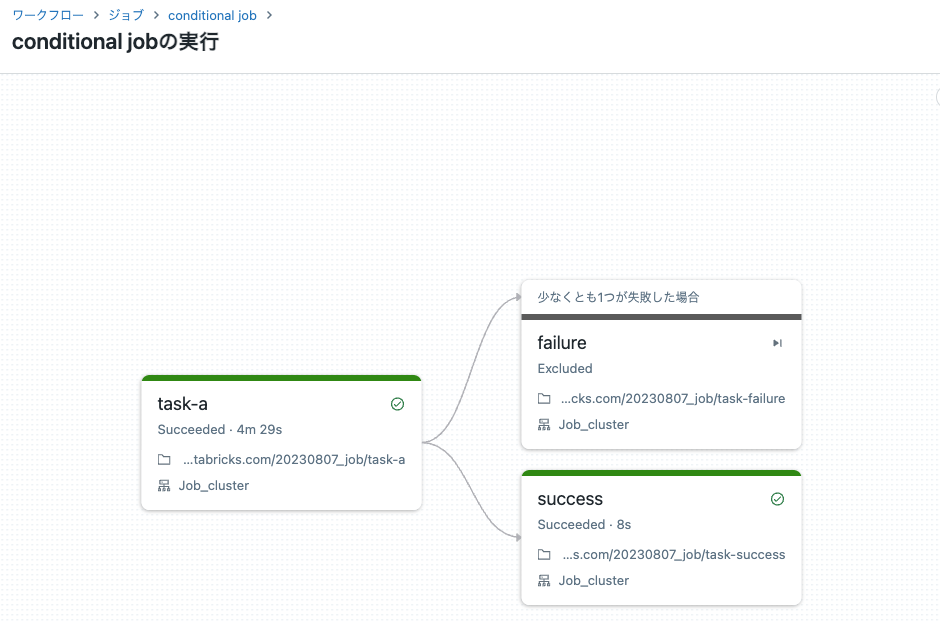Click the task-a success checkmark icon

(397, 404)
